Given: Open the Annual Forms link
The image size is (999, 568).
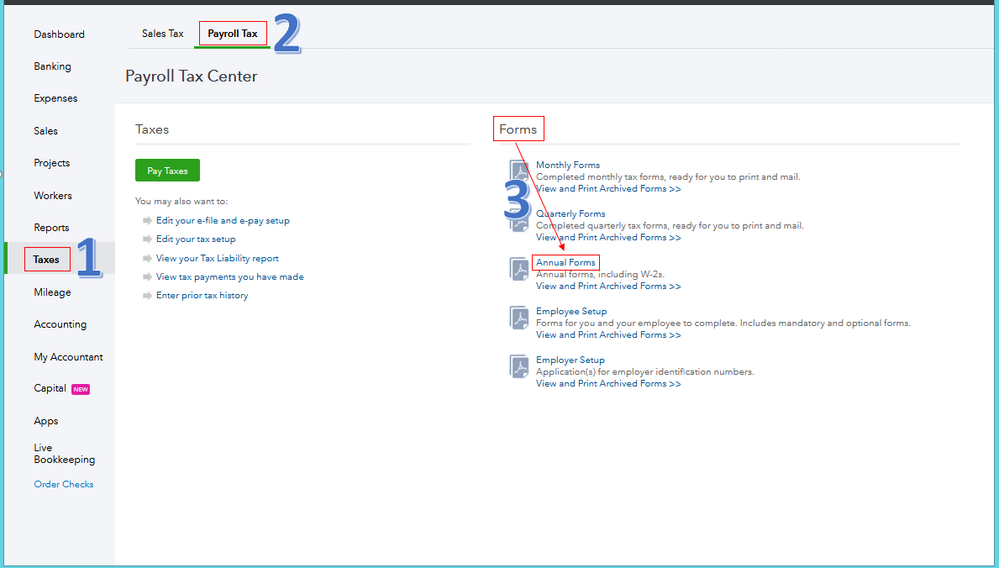Looking at the screenshot, I should click(x=566, y=262).
